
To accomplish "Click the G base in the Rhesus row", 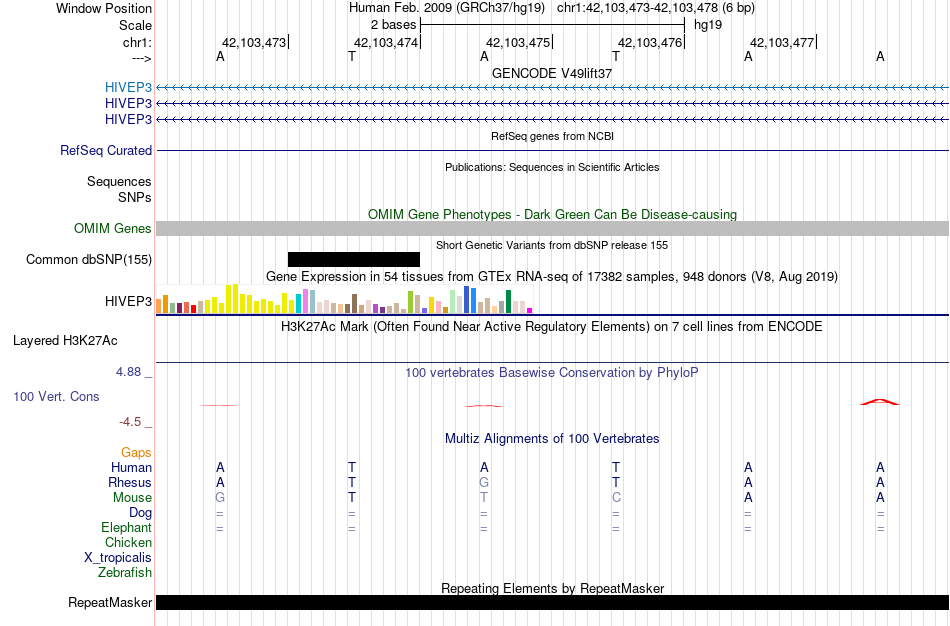I will click(483, 482).
